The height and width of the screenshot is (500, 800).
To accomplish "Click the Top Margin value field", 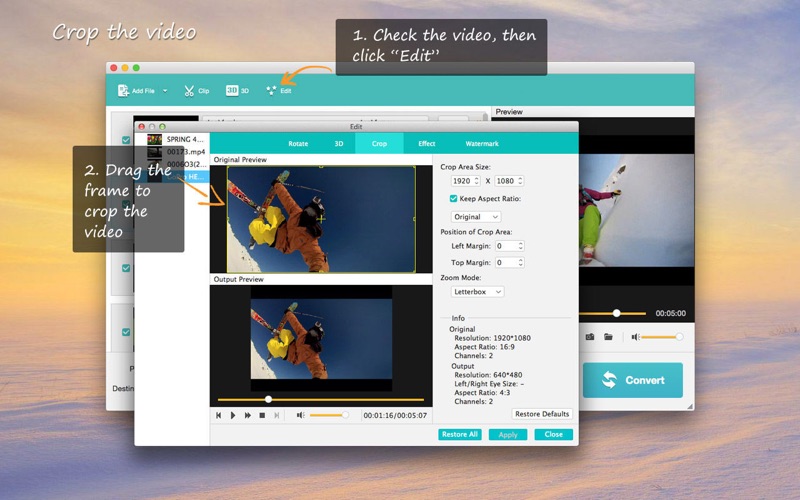I will coord(506,262).
